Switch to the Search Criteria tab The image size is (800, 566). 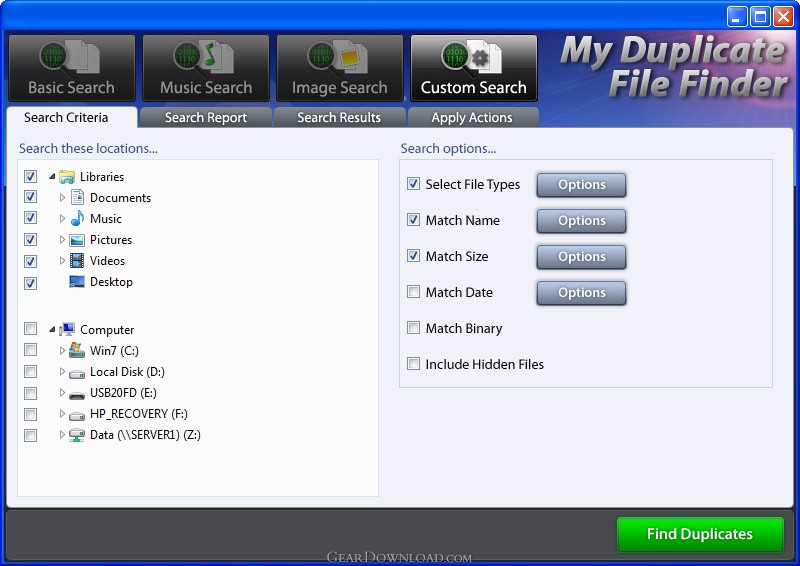pos(71,117)
